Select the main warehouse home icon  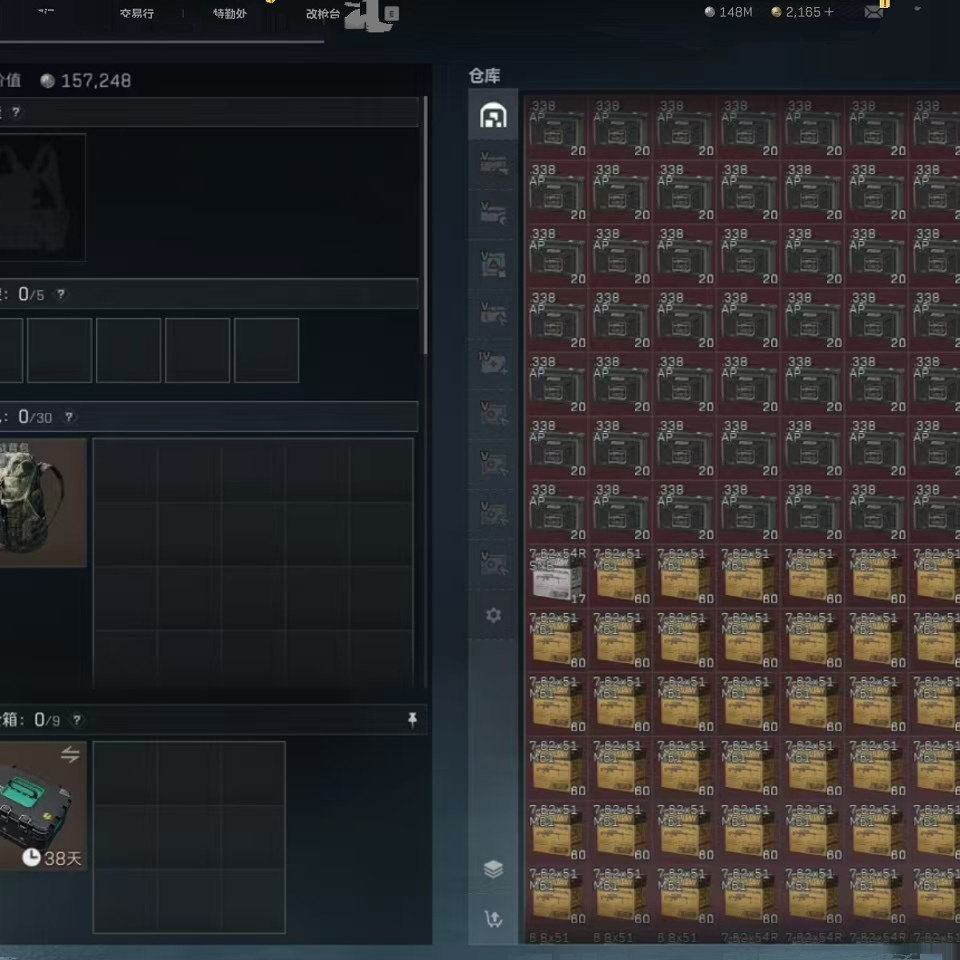pyautogui.click(x=493, y=115)
